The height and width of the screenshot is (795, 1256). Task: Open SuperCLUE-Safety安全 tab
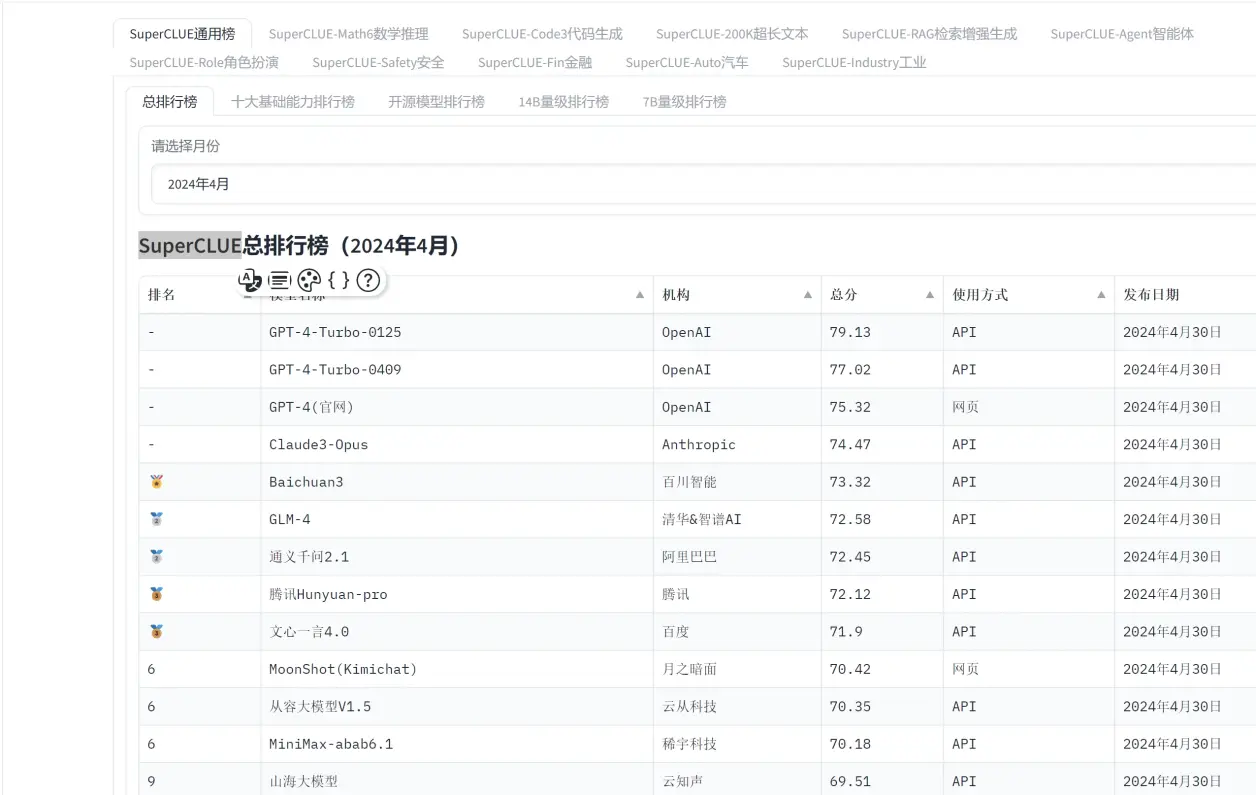tap(378, 62)
